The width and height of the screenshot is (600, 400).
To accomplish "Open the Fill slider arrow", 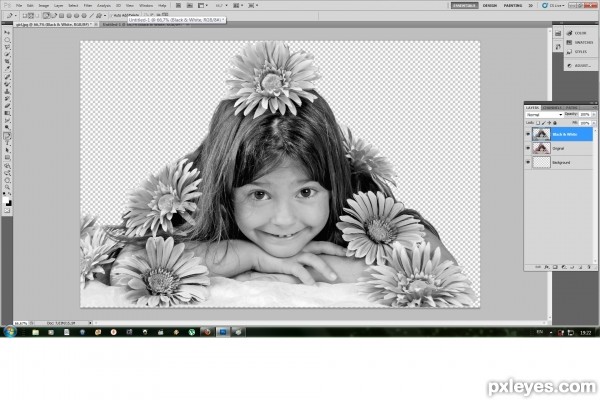I will click(594, 123).
